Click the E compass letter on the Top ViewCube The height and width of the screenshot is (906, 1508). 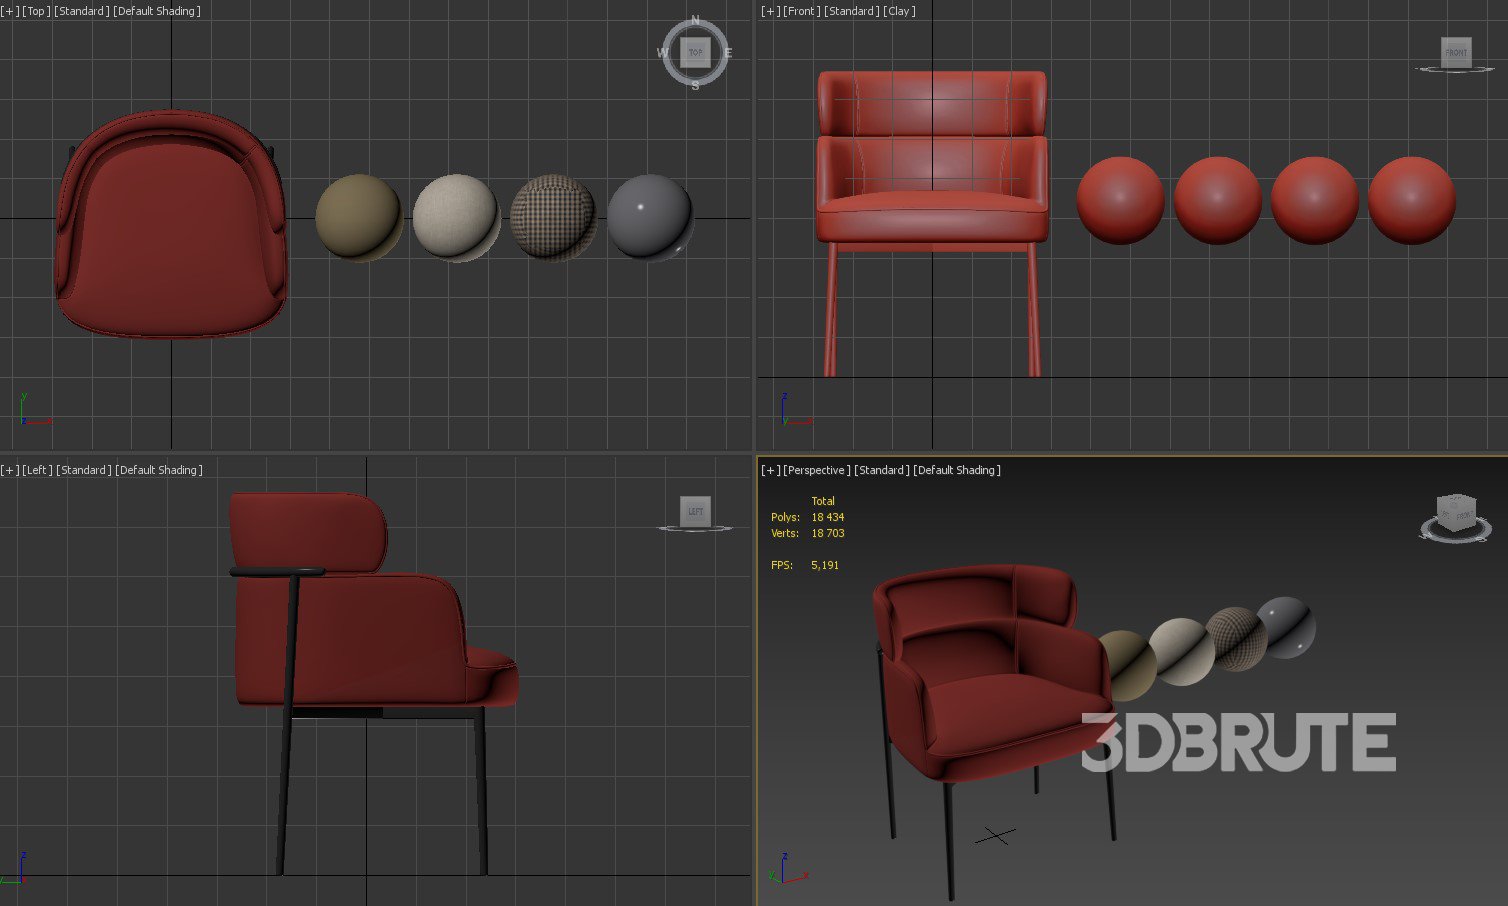[x=728, y=53]
